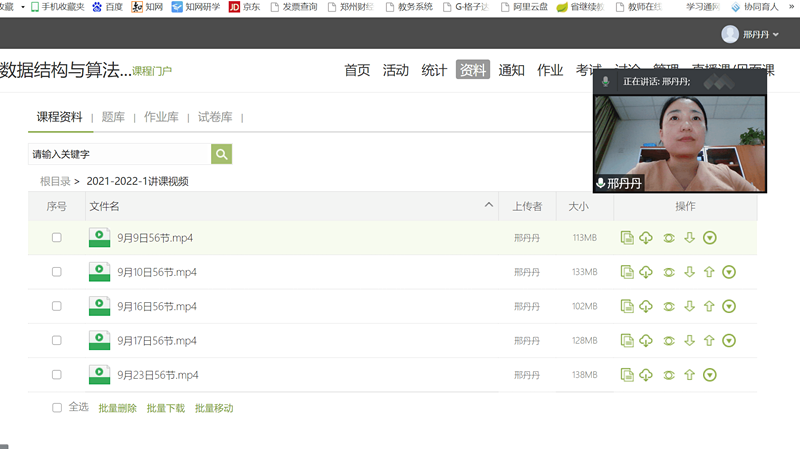The image size is (800, 449).
Task: Open the 京东 JD bookmark
Action: click(x=245, y=7)
